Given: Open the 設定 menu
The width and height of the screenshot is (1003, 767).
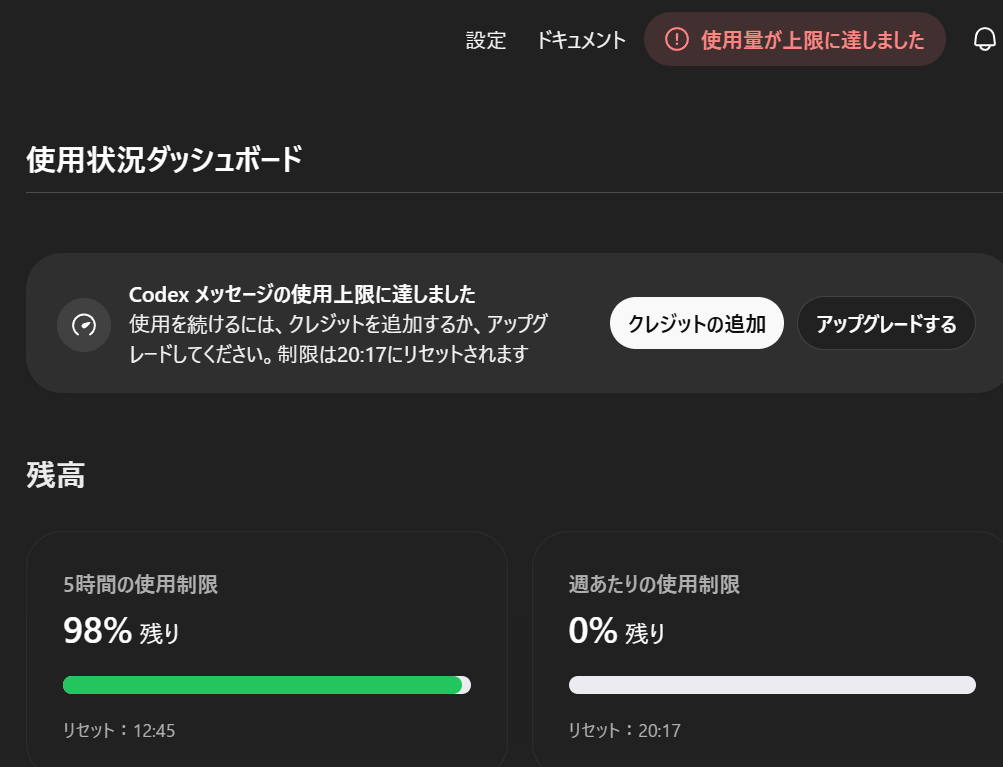Looking at the screenshot, I should click(x=486, y=41).
